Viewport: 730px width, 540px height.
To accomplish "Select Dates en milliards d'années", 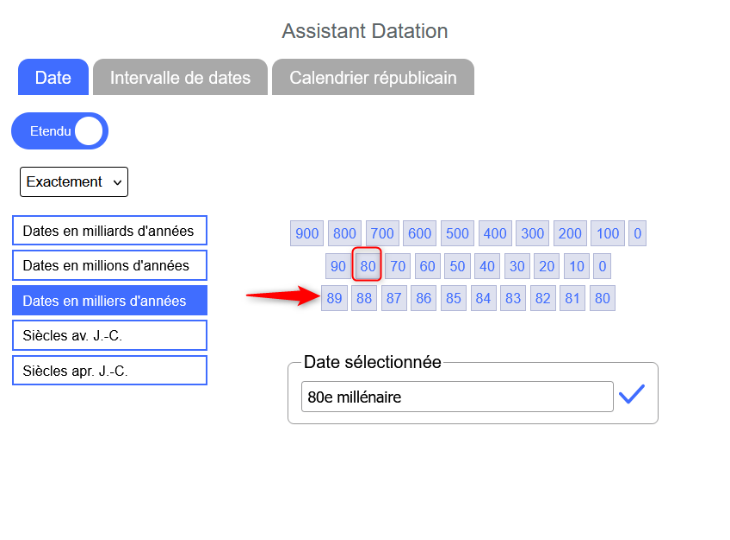I will click(109, 231).
